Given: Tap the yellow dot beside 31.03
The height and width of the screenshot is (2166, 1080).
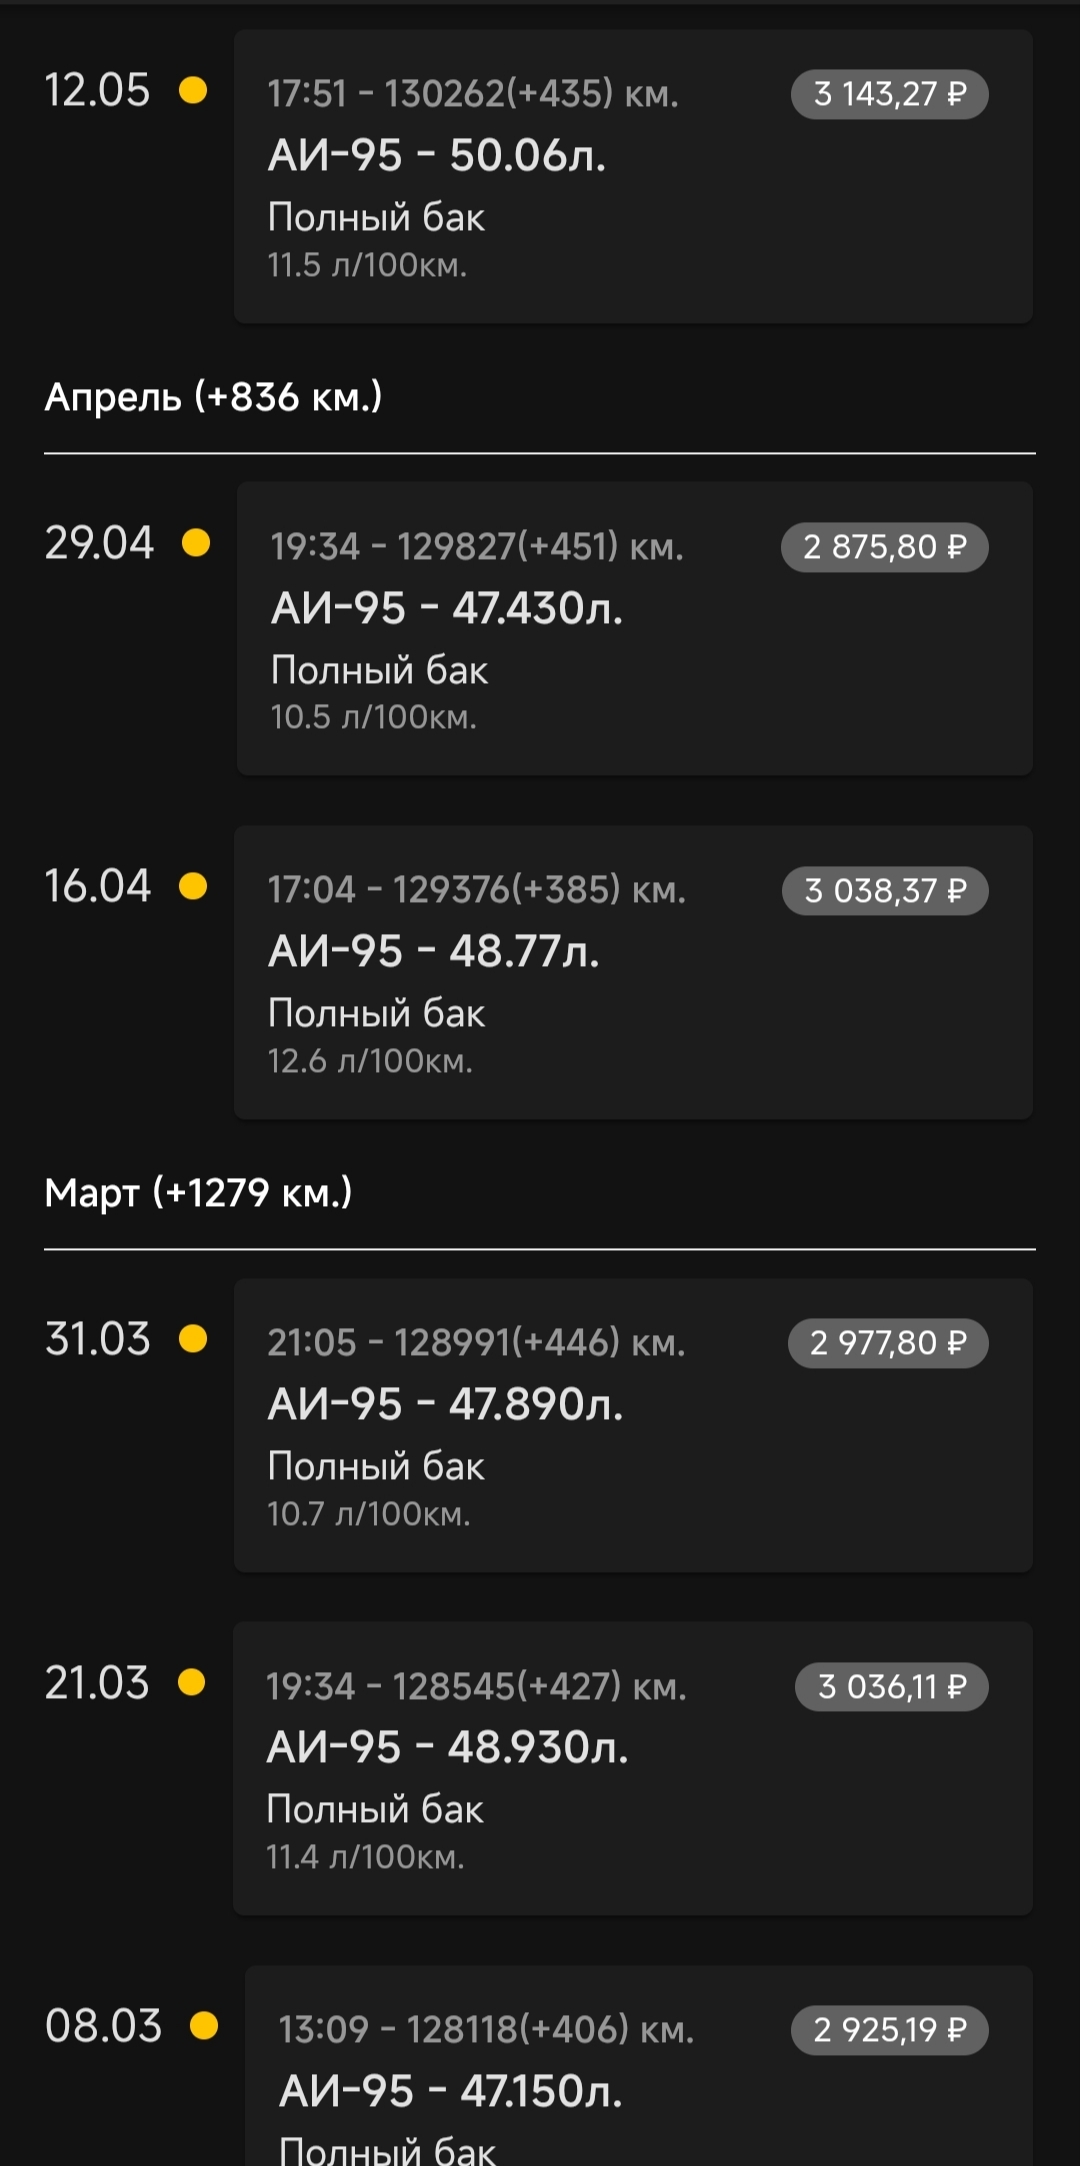Looking at the screenshot, I should [193, 1339].
